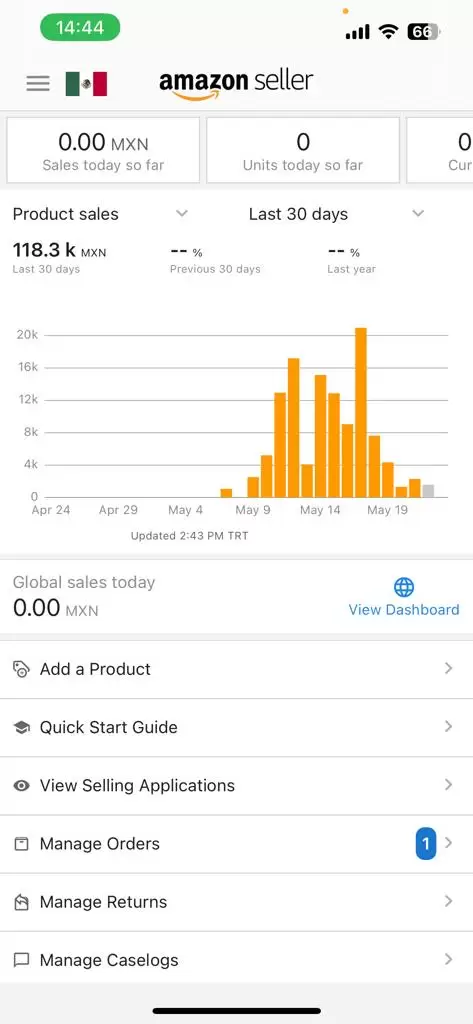Tap the Units today so far card
Image resolution: width=473 pixels, height=1024 pixels.
pyautogui.click(x=303, y=150)
